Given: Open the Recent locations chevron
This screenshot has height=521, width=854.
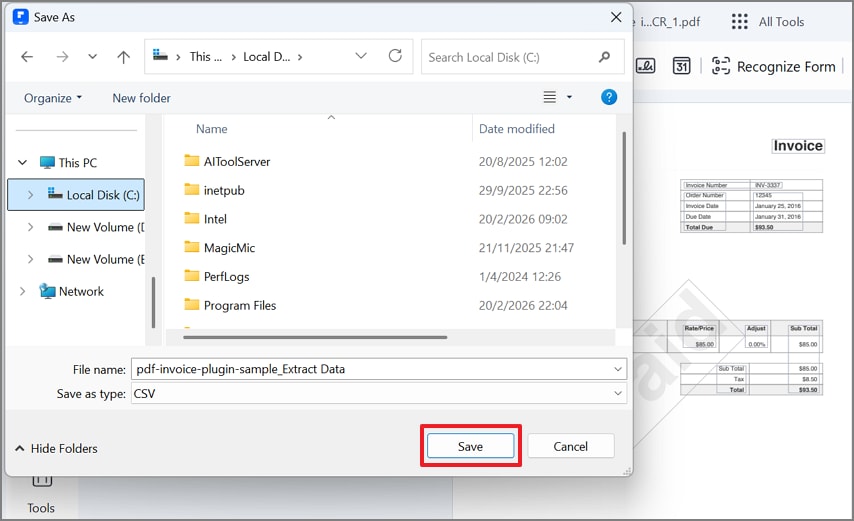Looking at the screenshot, I should [x=93, y=57].
